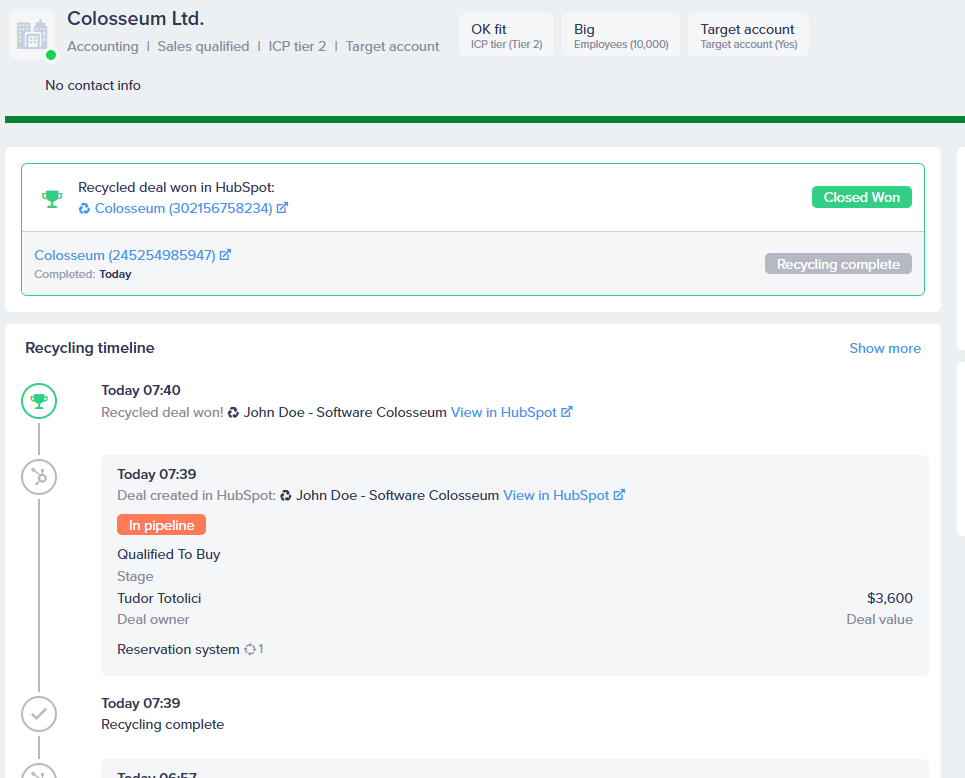Click the Reservation system text

(178, 649)
